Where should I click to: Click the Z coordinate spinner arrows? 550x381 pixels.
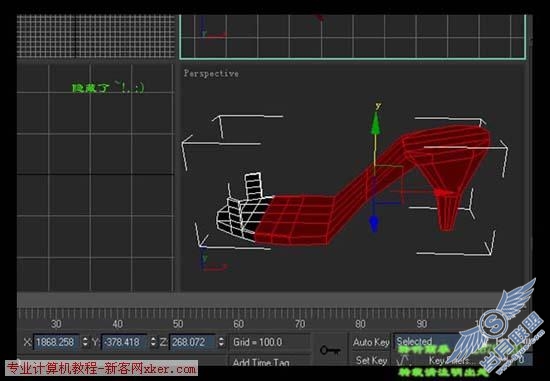(221, 342)
